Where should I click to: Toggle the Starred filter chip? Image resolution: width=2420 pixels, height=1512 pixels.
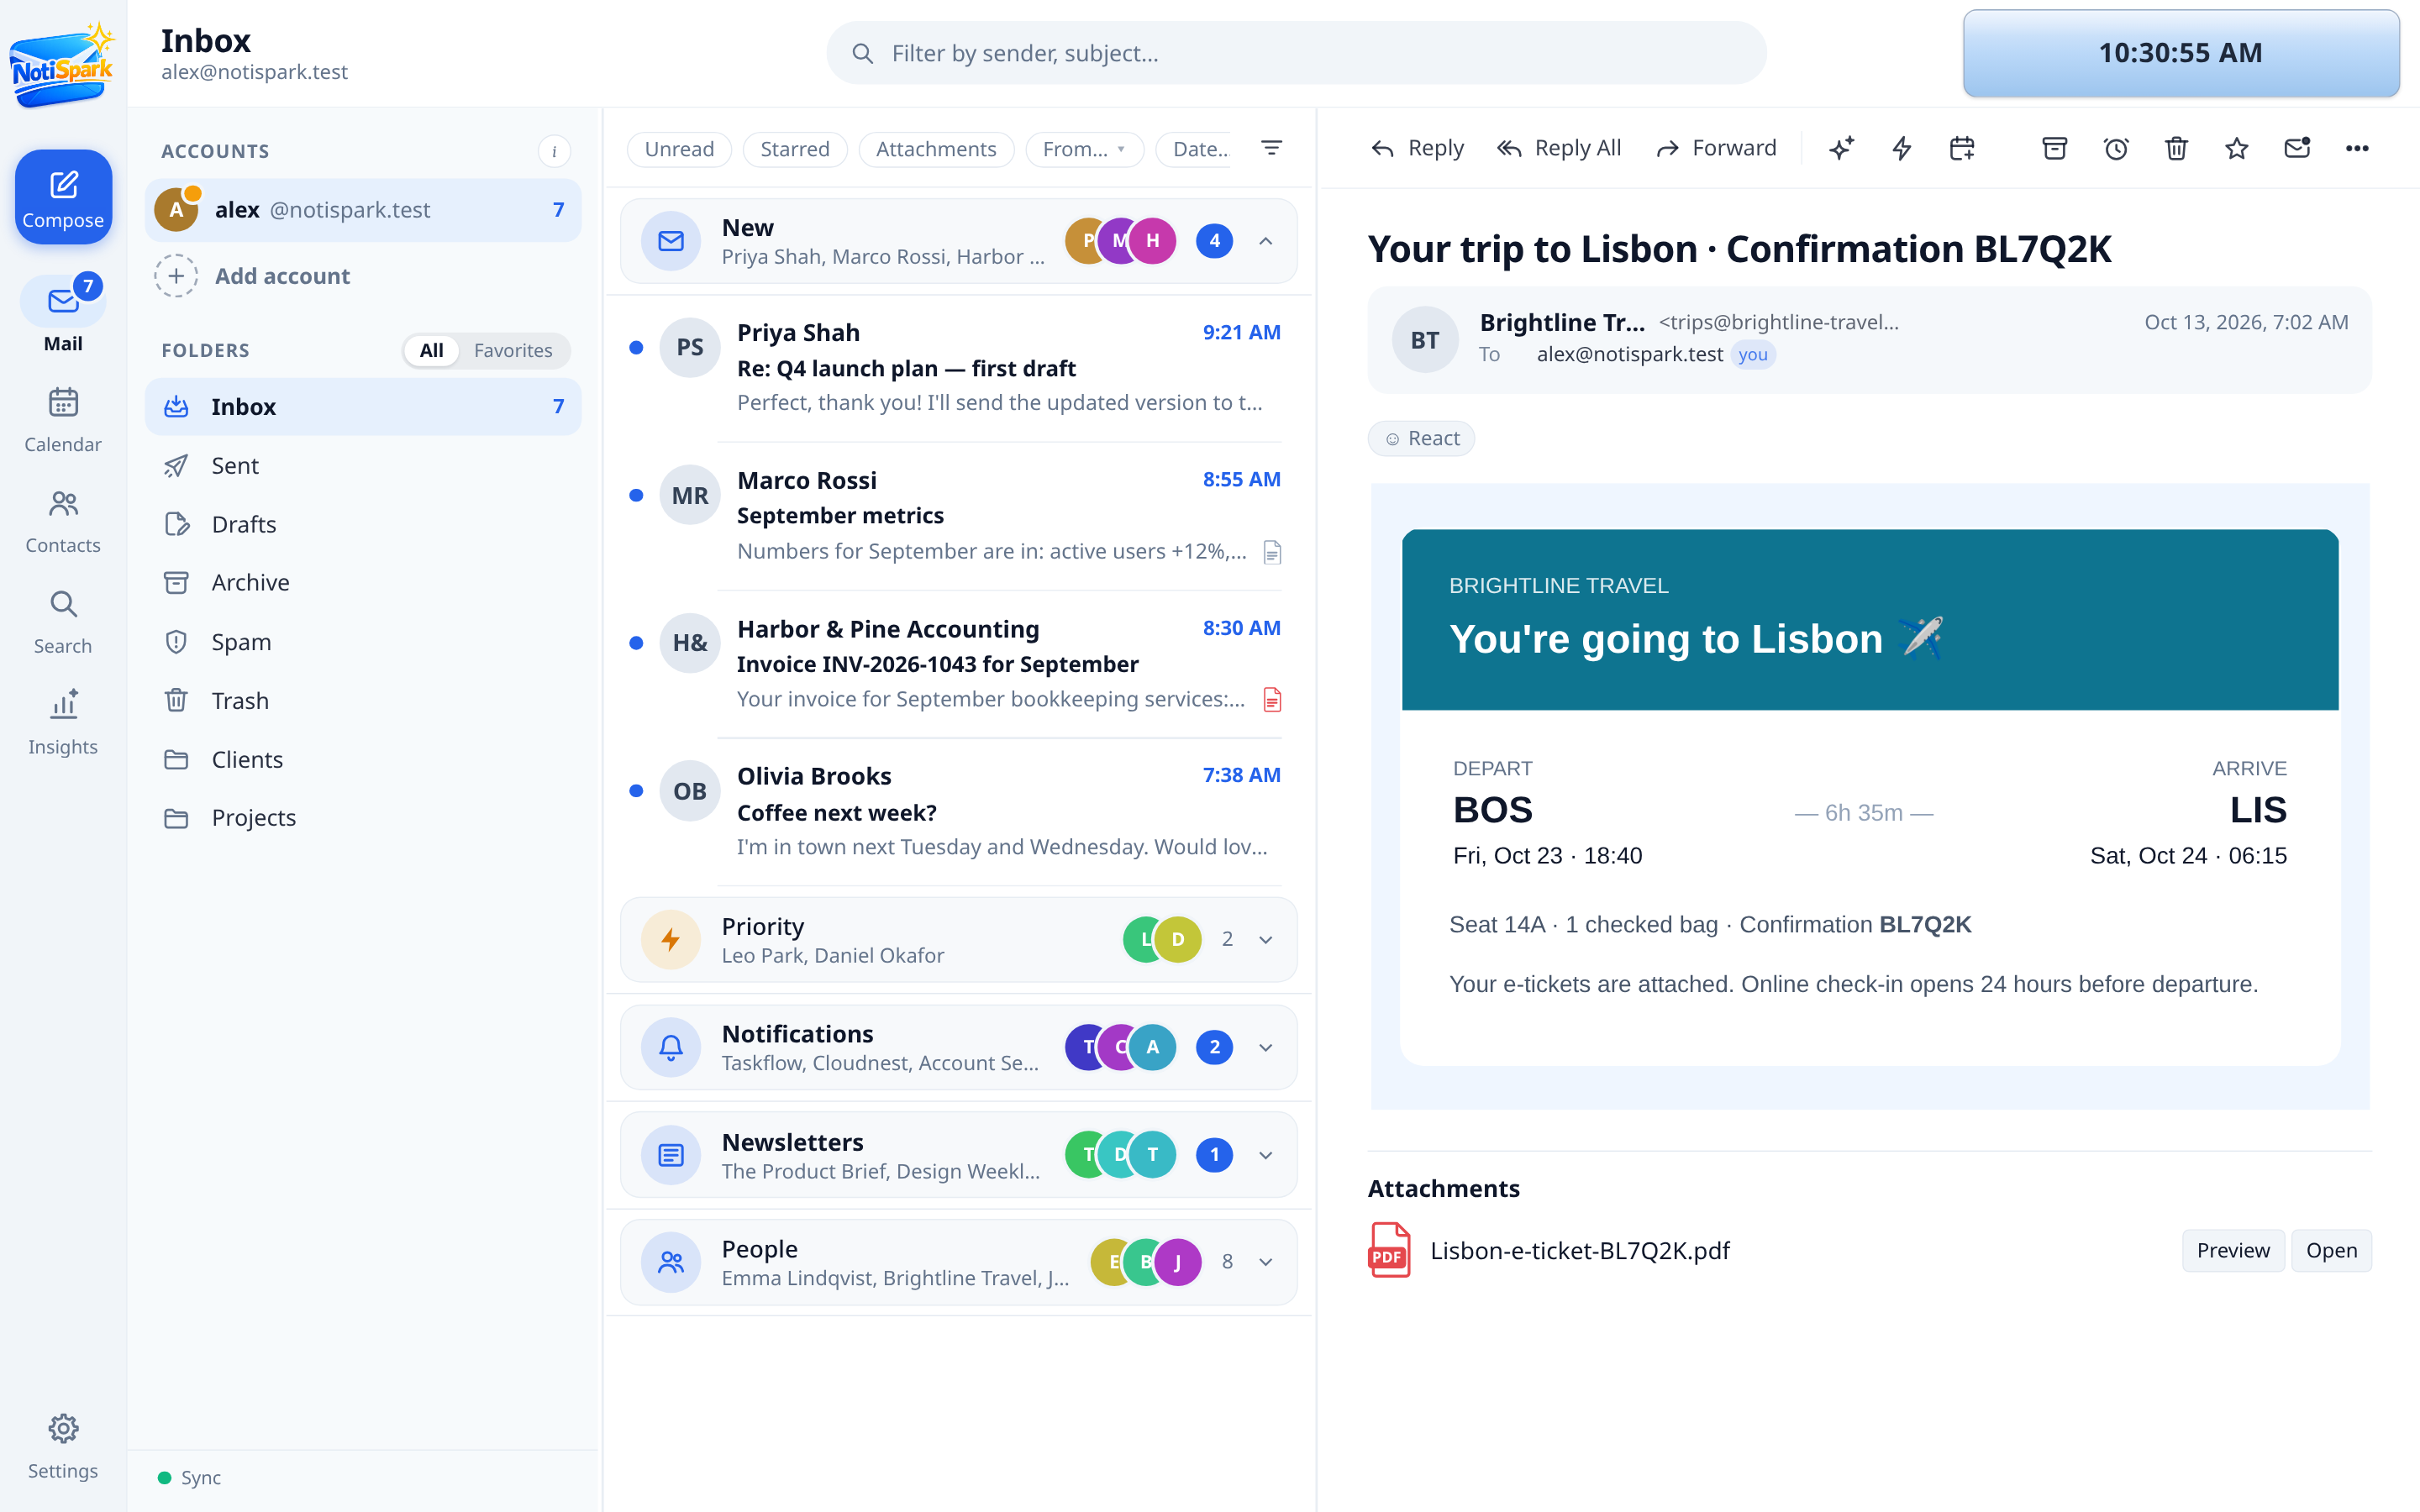[x=795, y=149]
